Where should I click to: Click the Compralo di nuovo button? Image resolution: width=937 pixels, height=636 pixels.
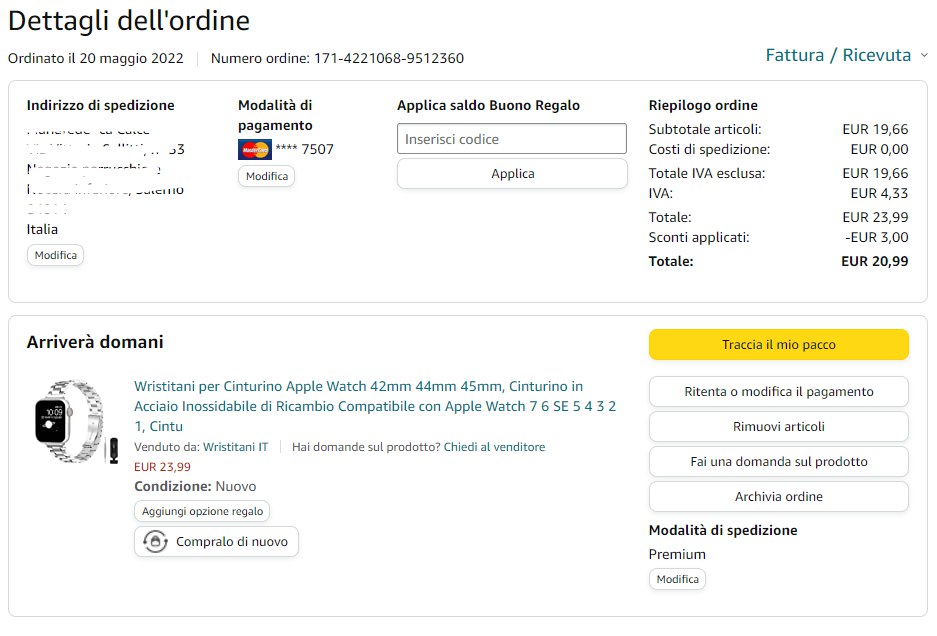coord(216,542)
